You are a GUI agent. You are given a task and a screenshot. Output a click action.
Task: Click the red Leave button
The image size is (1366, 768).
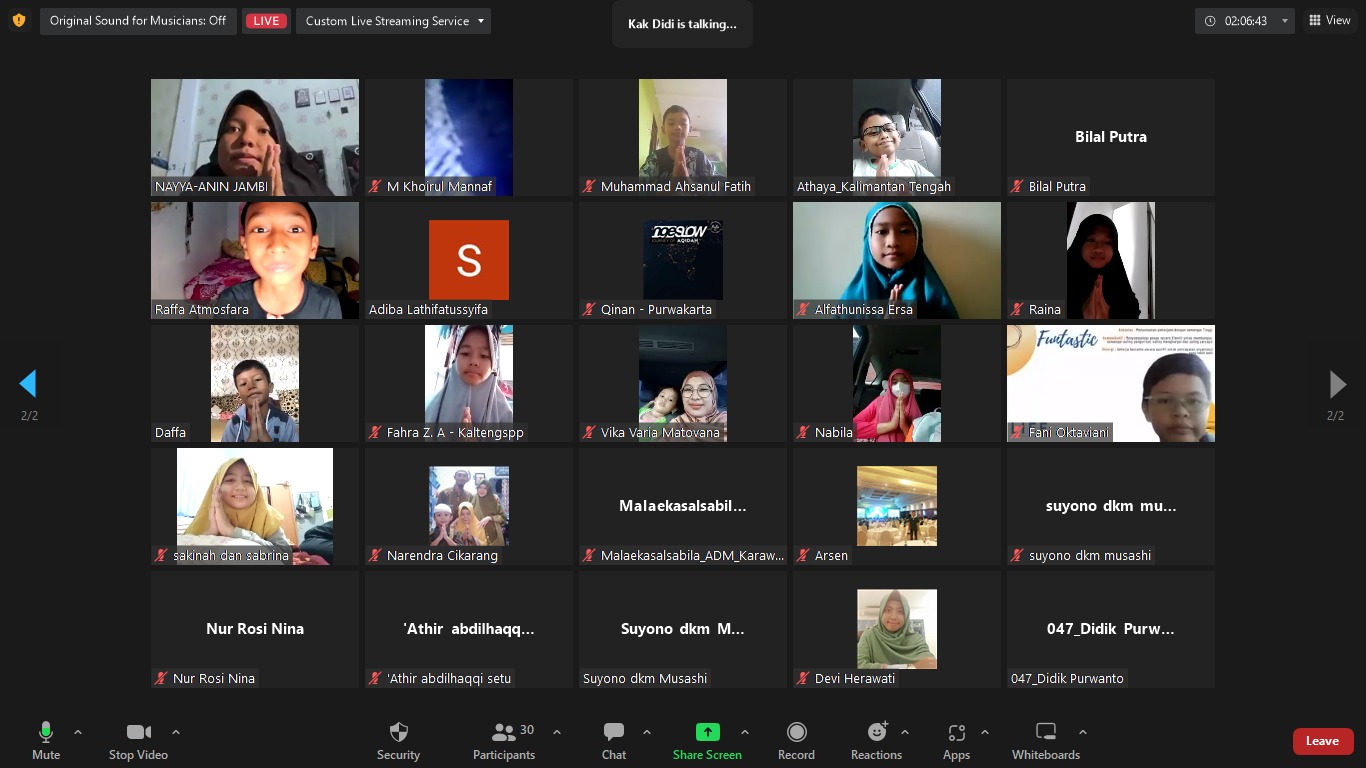[1322, 741]
